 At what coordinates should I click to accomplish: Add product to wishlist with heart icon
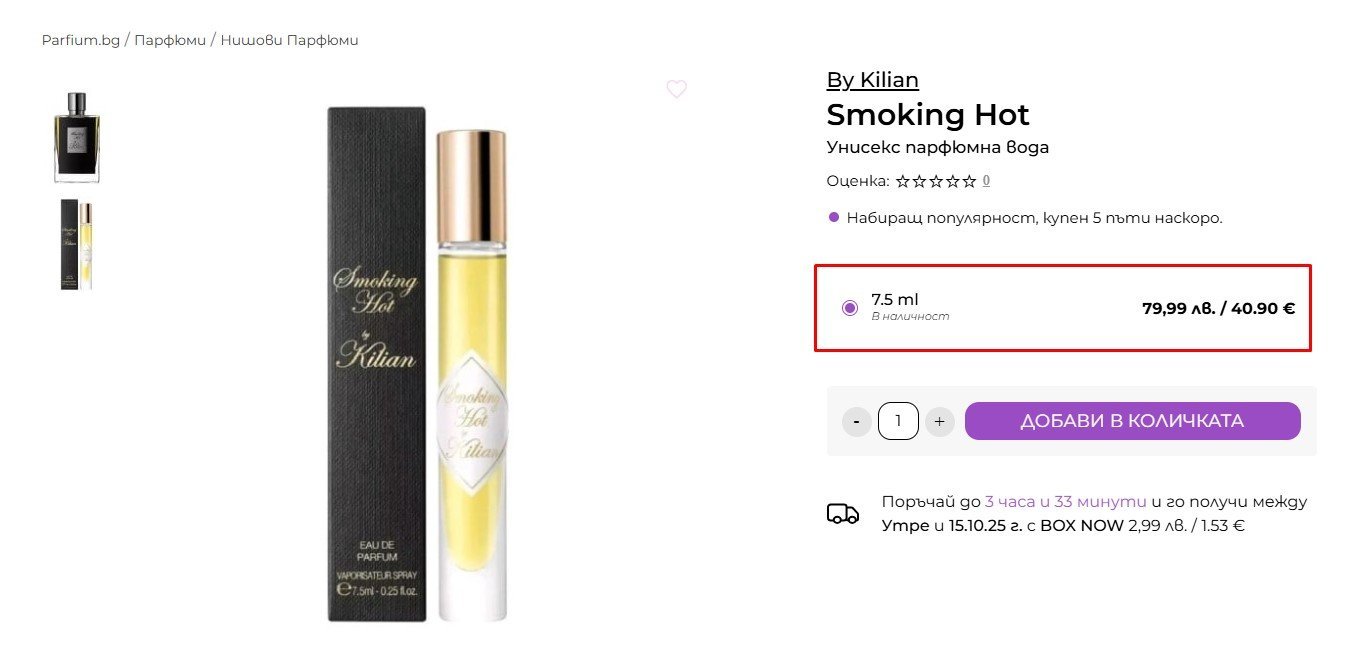[677, 90]
